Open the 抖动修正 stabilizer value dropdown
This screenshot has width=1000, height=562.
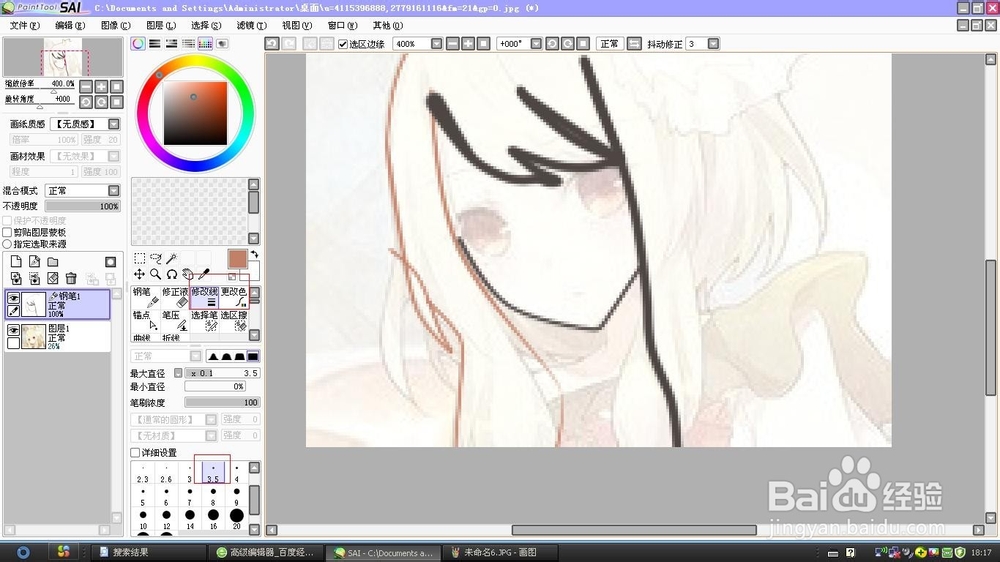pos(713,43)
